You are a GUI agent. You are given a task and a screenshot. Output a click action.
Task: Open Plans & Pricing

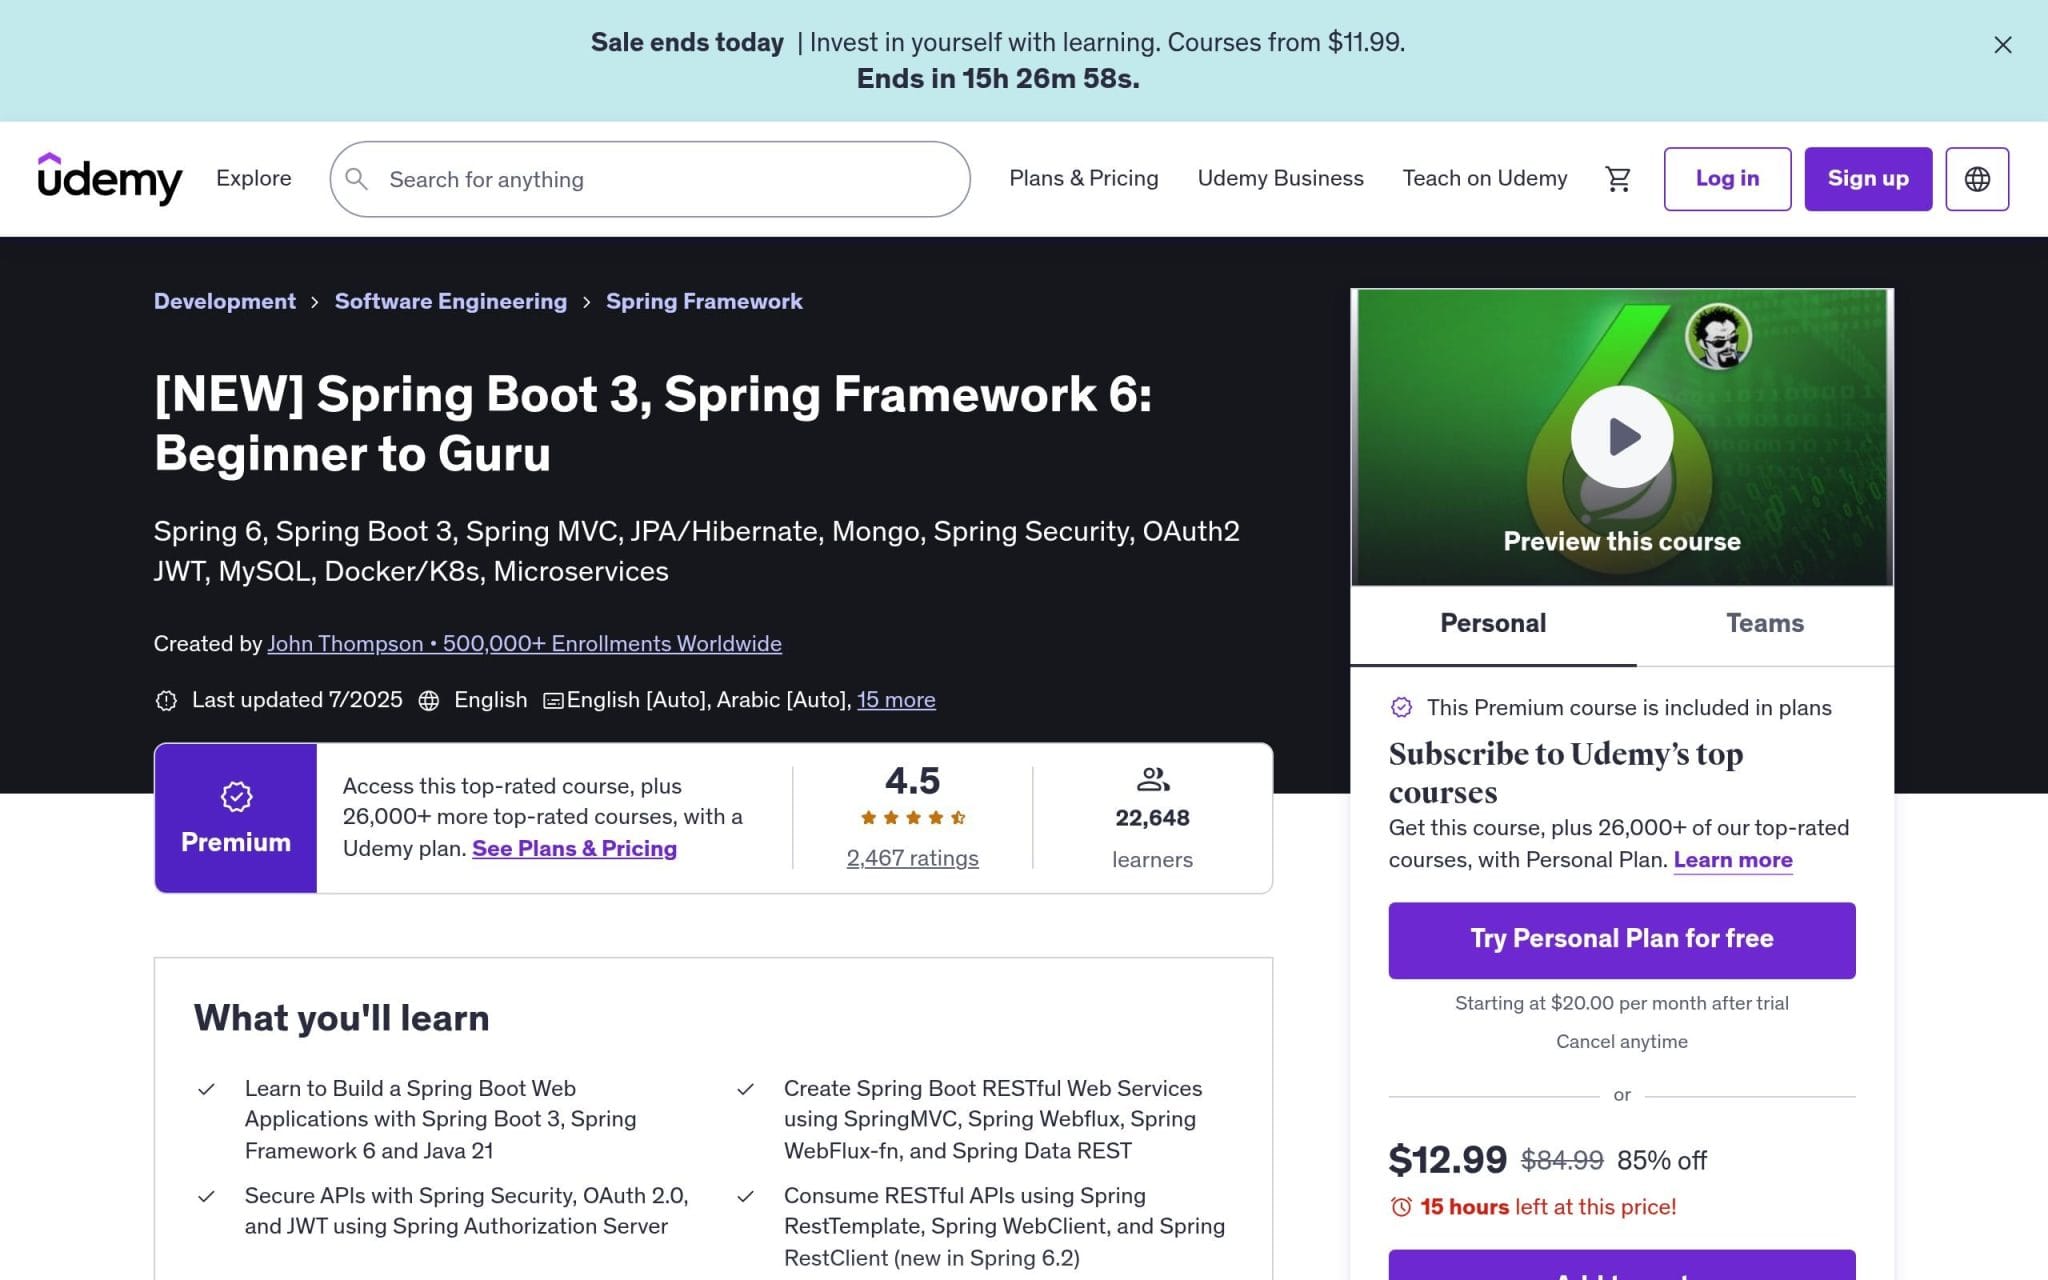point(1084,178)
